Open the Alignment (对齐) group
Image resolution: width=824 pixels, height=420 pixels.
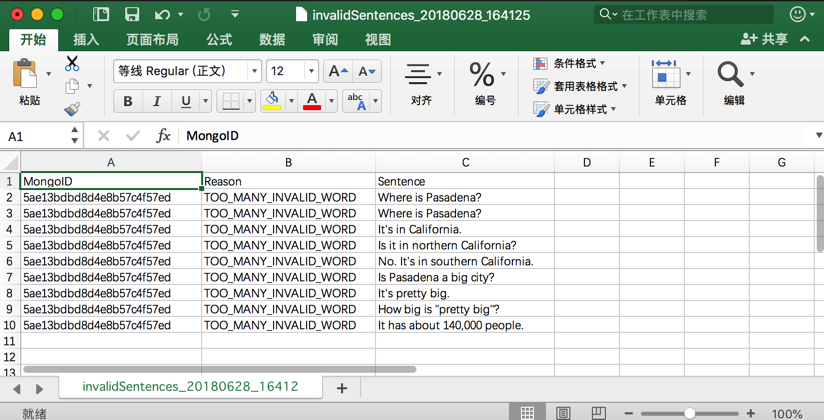click(422, 84)
